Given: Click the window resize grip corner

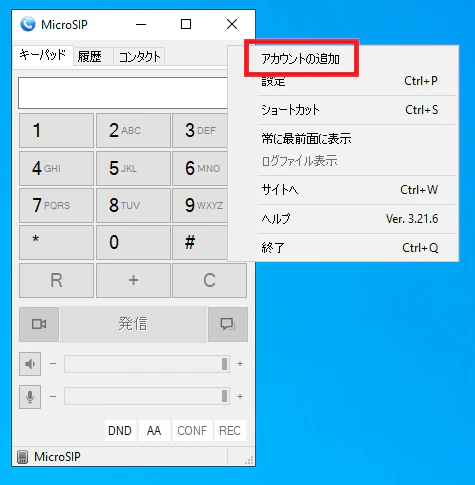Looking at the screenshot, I should click(249, 460).
